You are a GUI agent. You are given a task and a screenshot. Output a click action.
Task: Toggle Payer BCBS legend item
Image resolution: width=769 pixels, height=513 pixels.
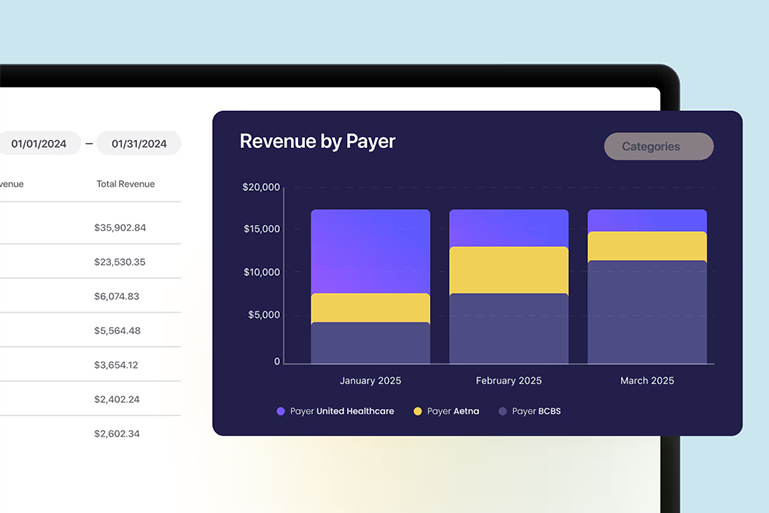[530, 411]
